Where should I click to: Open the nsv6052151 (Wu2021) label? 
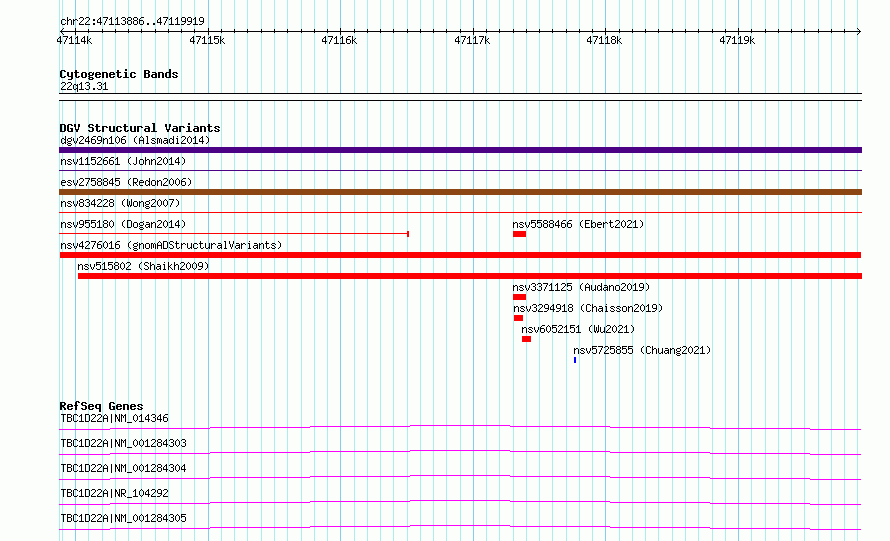[578, 329]
